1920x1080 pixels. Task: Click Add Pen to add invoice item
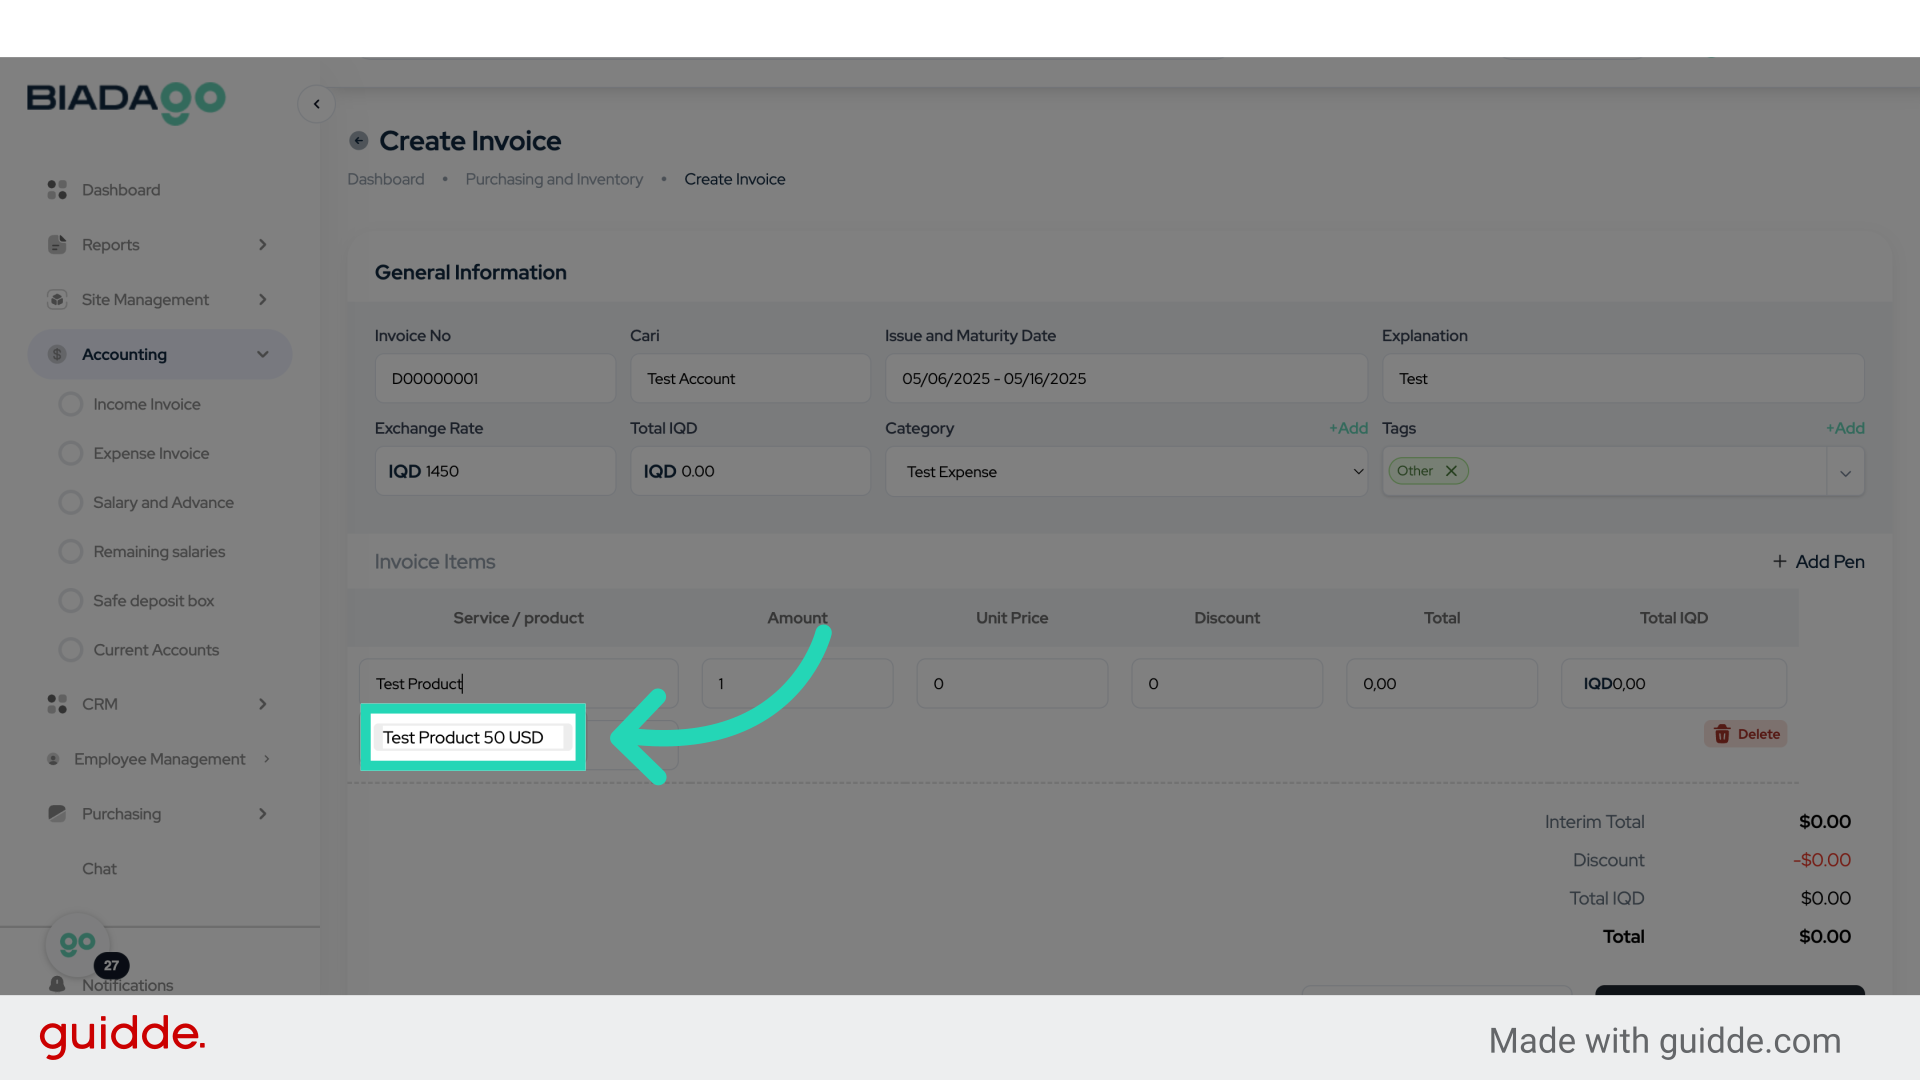pyautogui.click(x=1818, y=562)
